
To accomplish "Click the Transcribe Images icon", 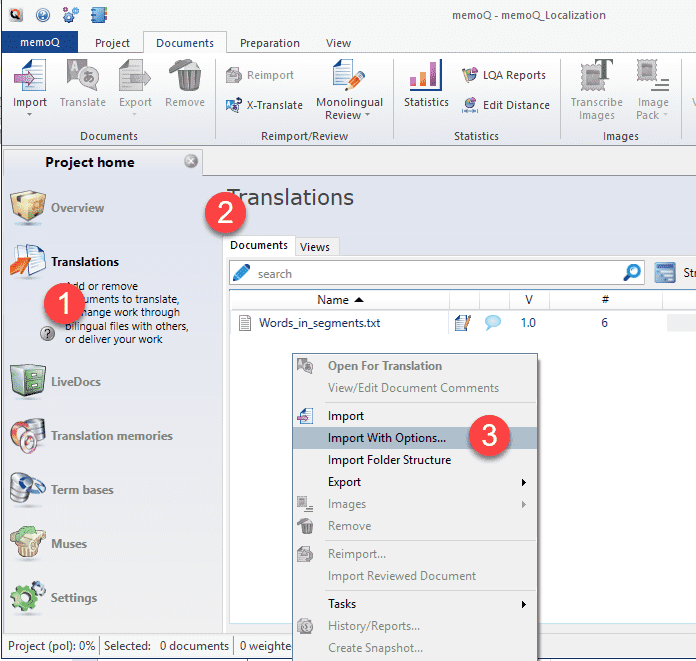I will point(597,76).
